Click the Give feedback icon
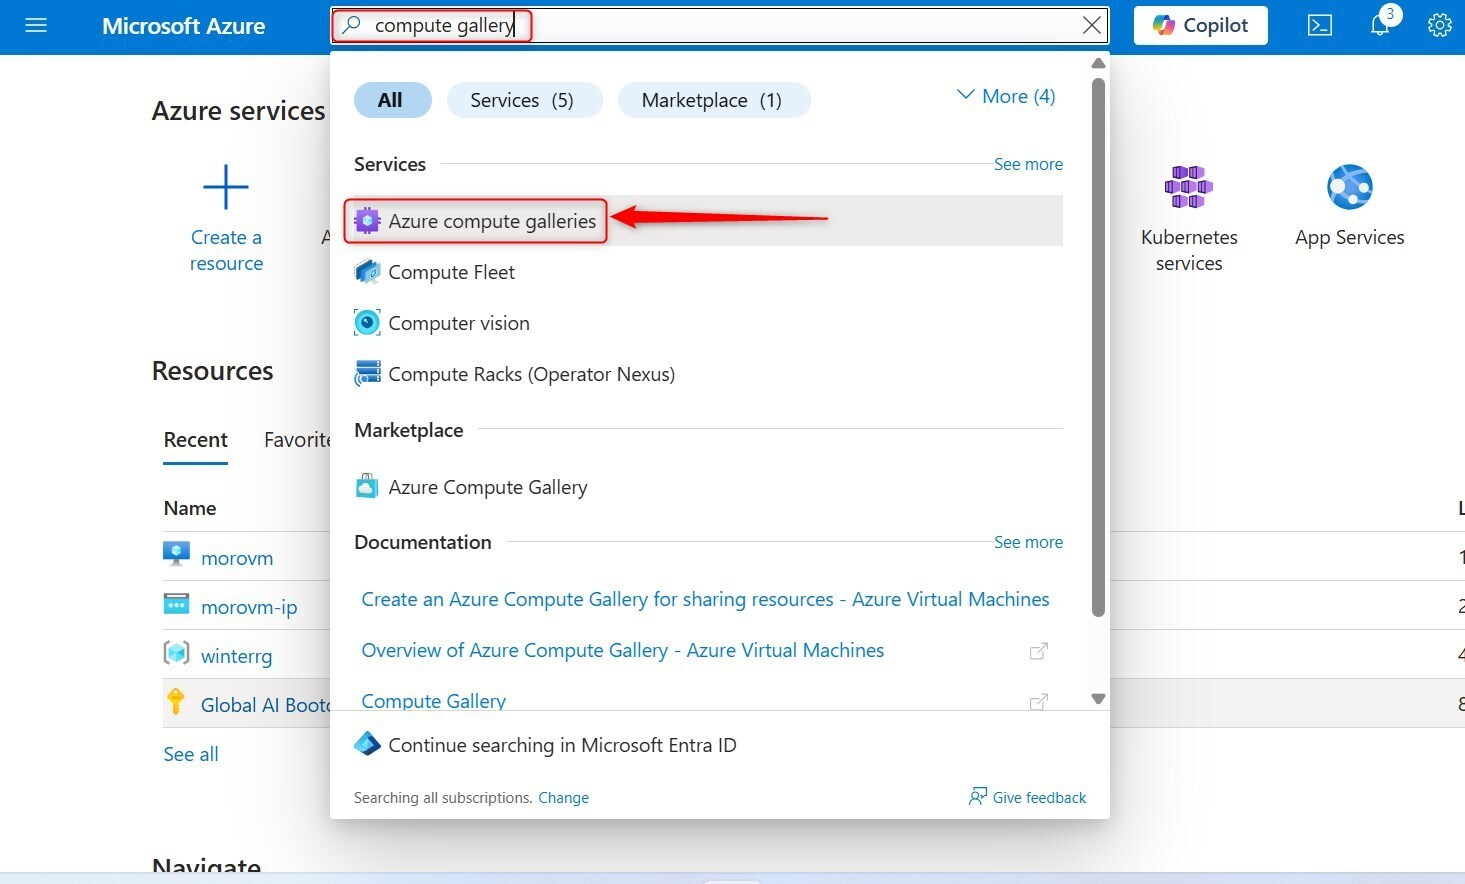1465x884 pixels. (x=978, y=796)
